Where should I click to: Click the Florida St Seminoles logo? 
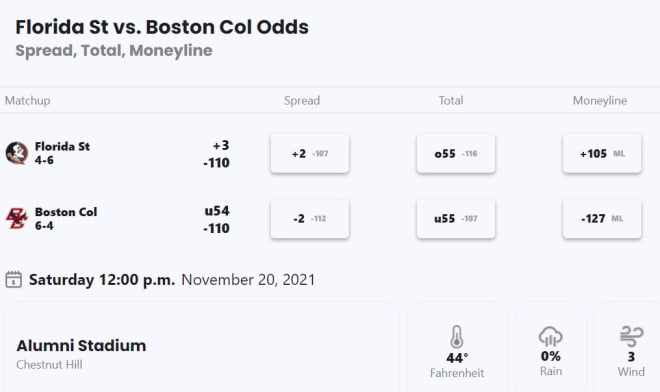[x=17, y=153]
